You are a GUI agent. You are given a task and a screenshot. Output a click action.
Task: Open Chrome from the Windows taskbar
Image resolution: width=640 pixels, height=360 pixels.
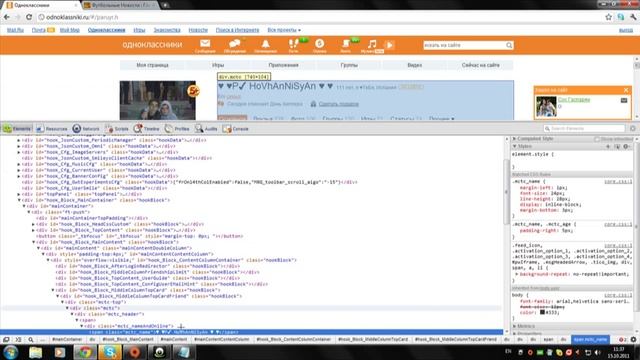click(x=85, y=352)
